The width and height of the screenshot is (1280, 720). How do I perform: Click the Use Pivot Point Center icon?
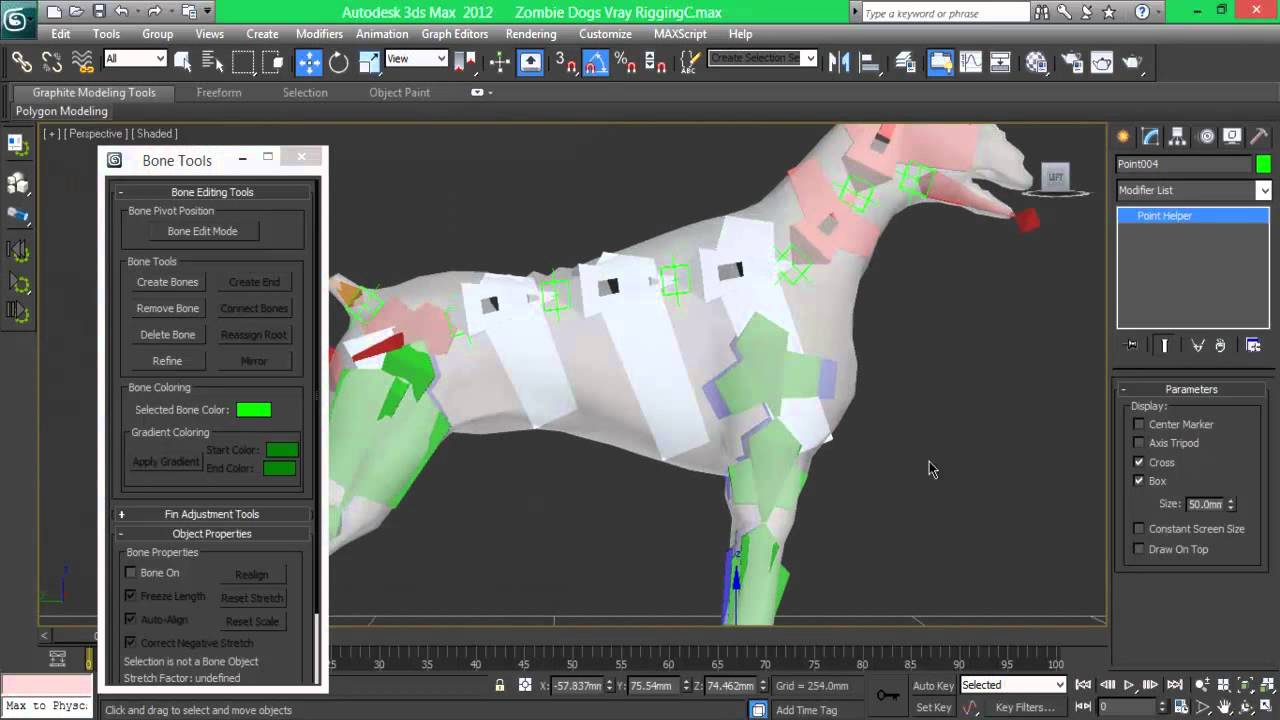pyautogui.click(x=465, y=62)
